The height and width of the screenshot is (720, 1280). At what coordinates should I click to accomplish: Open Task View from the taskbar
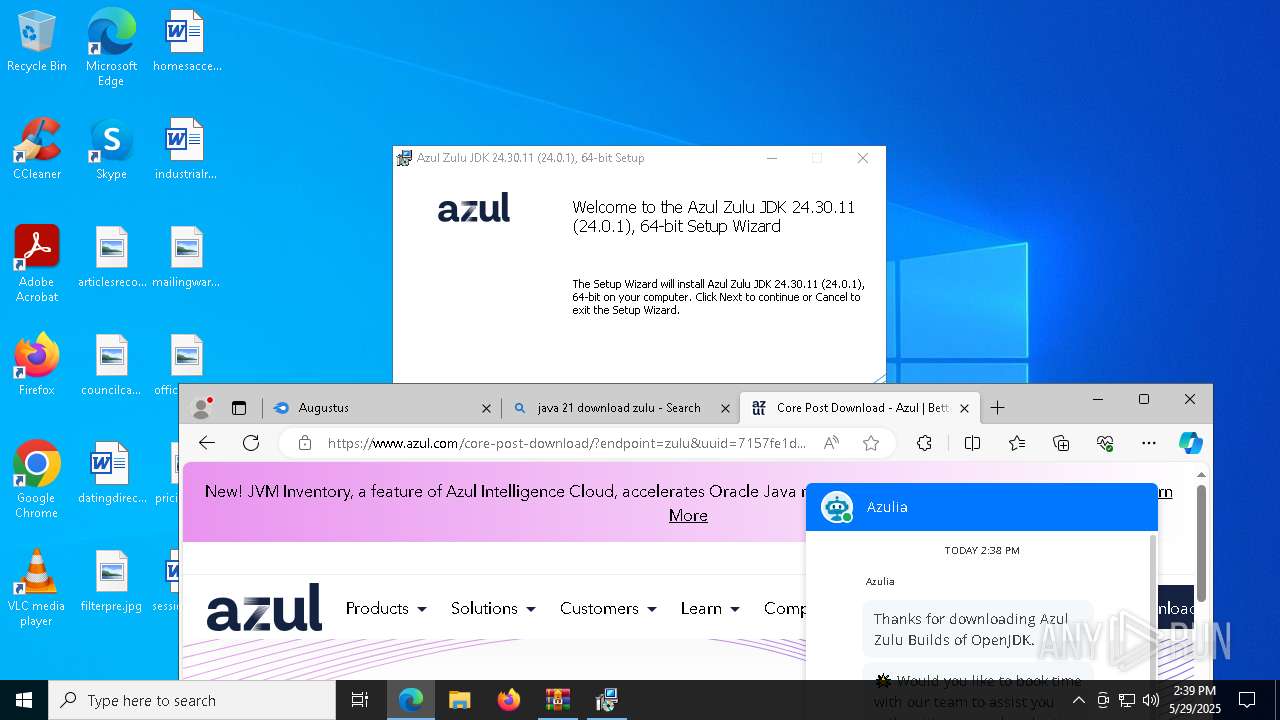[360, 700]
